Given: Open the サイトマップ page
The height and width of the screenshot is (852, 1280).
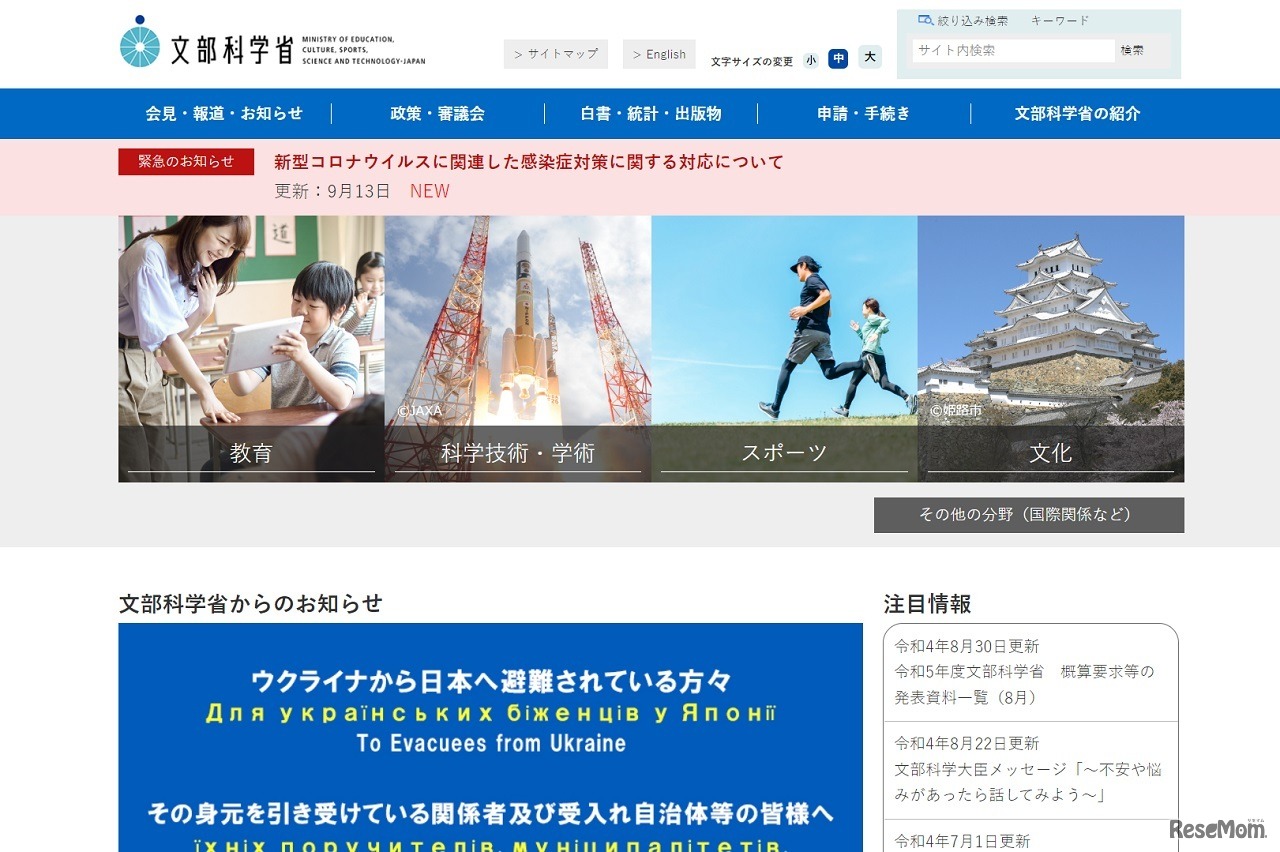Looking at the screenshot, I should (556, 54).
